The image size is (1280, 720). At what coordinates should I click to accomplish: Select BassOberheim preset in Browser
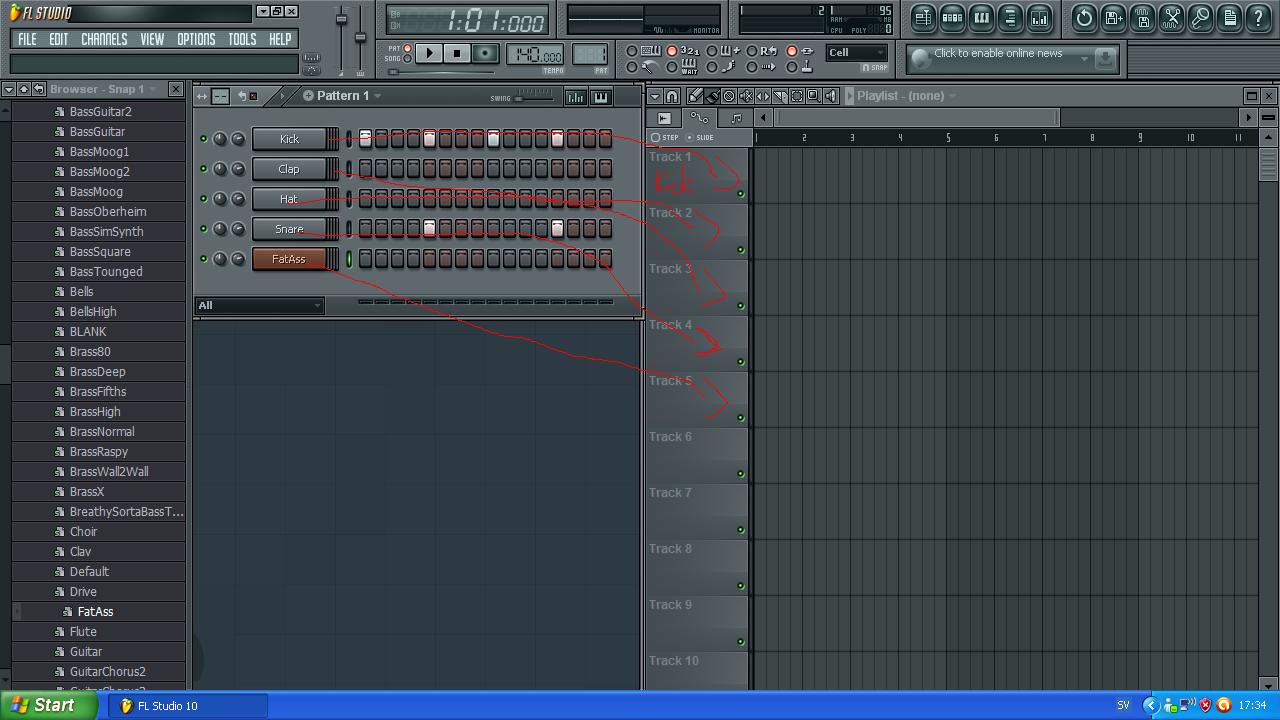[x=108, y=212]
